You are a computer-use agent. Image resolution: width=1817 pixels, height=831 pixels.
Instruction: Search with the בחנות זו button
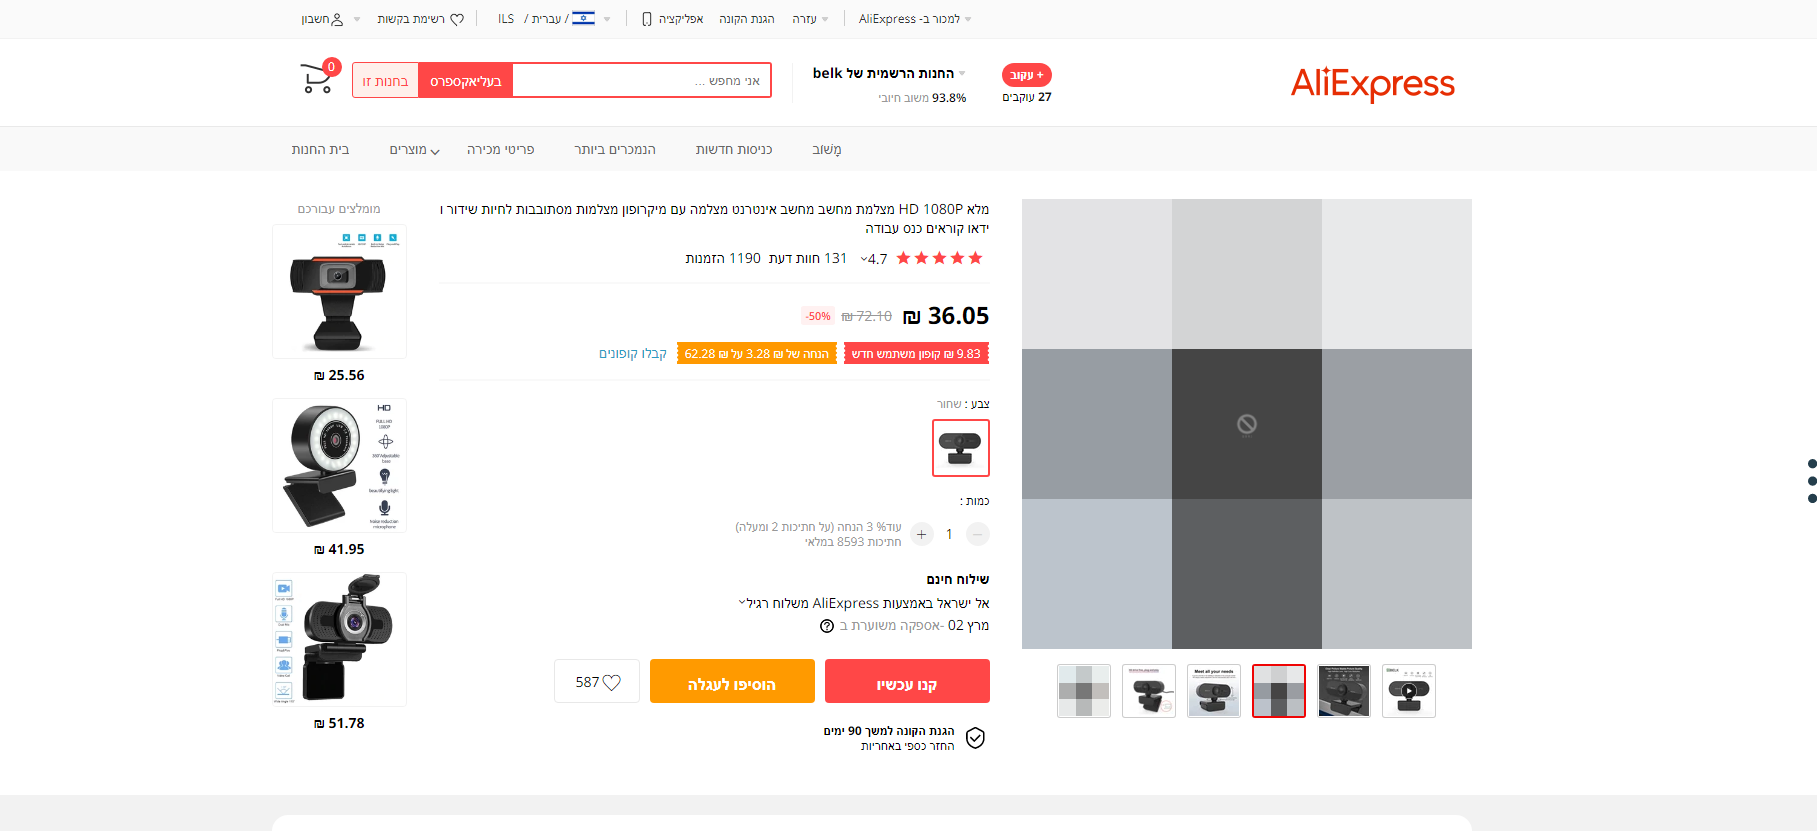point(385,81)
